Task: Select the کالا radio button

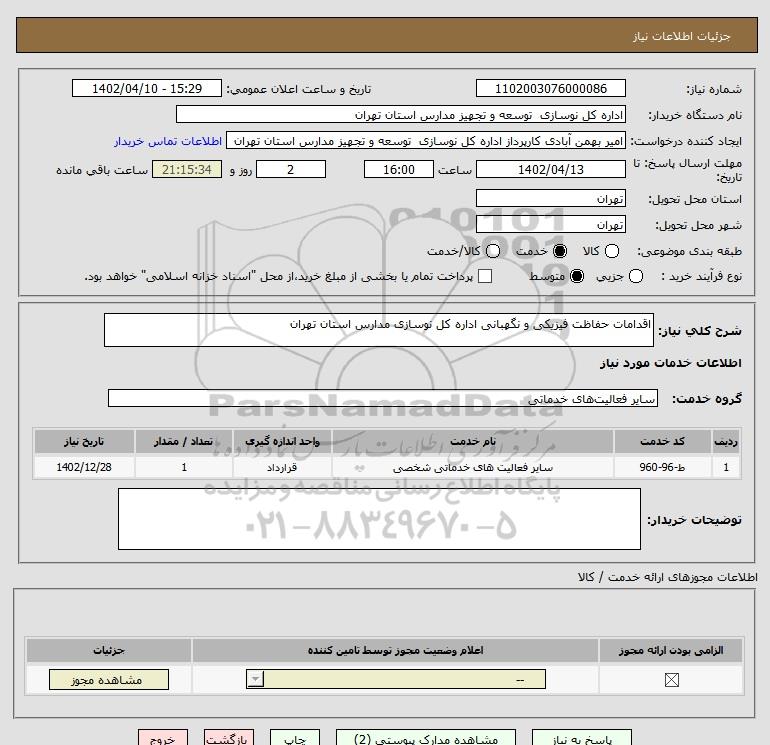Action: (x=611, y=251)
